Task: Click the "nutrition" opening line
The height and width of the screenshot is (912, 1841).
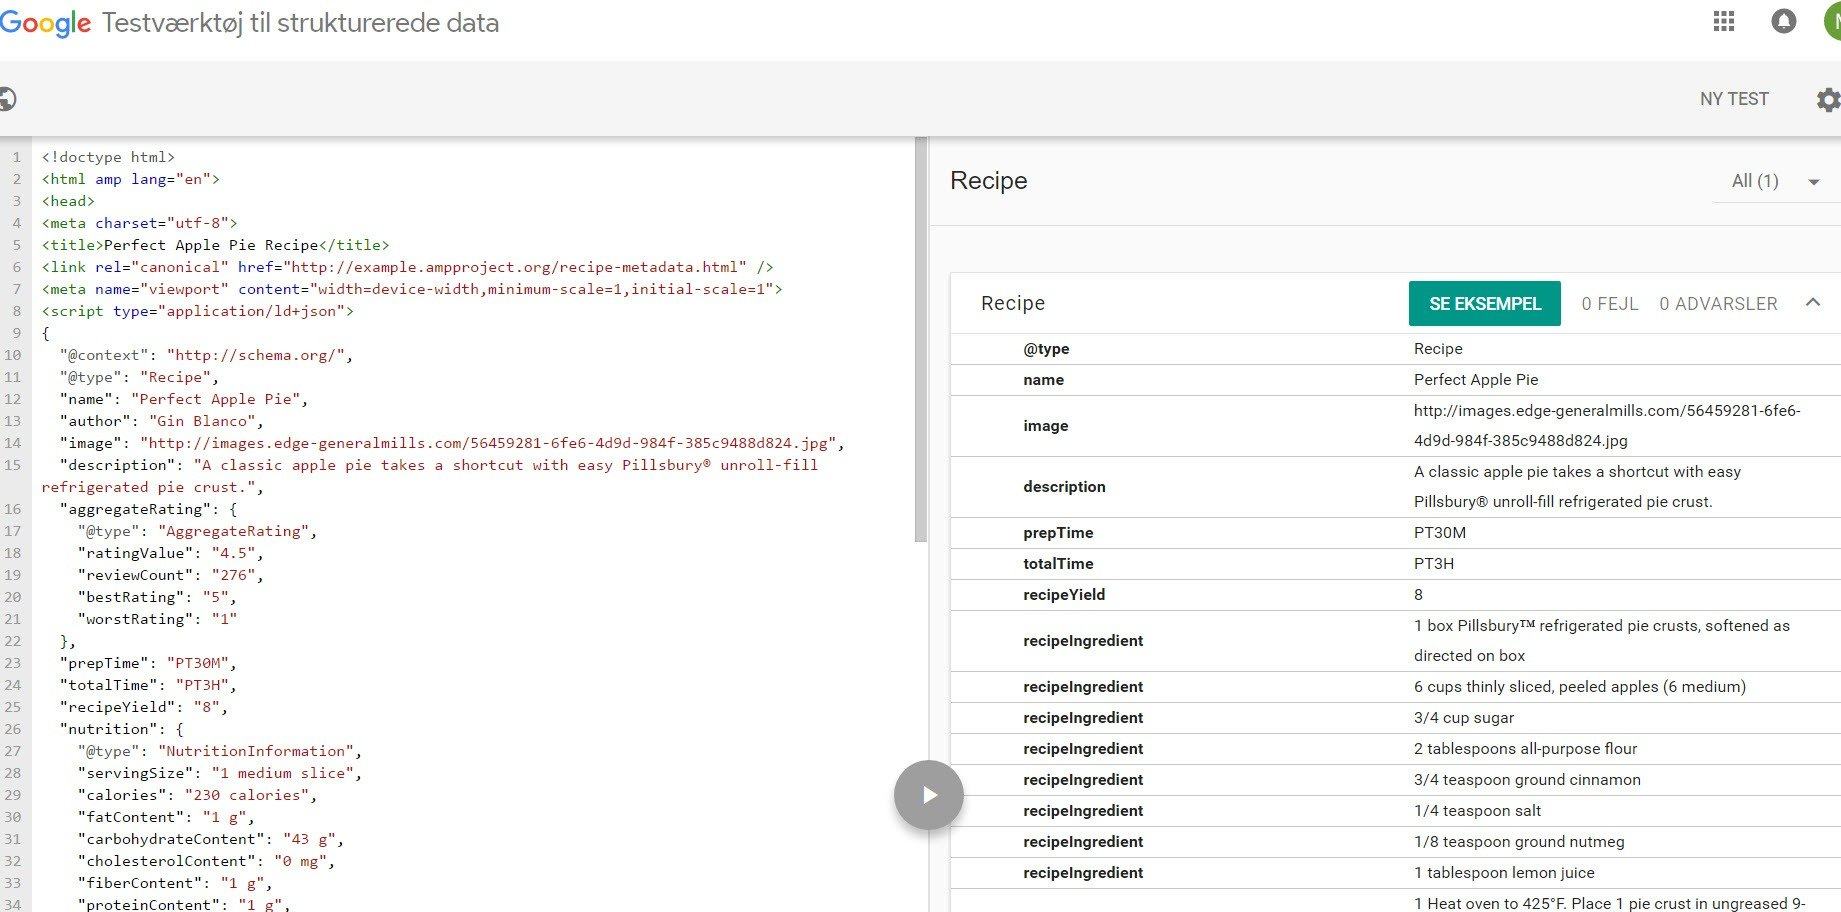Action: [x=121, y=729]
